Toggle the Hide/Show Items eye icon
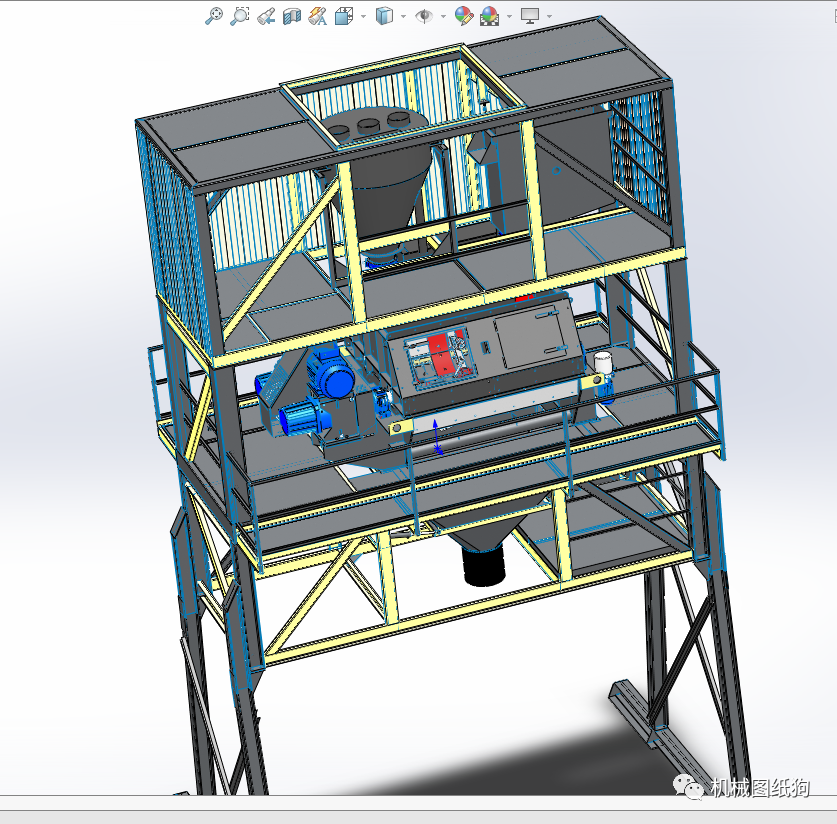The width and height of the screenshot is (837, 824). pos(424,16)
